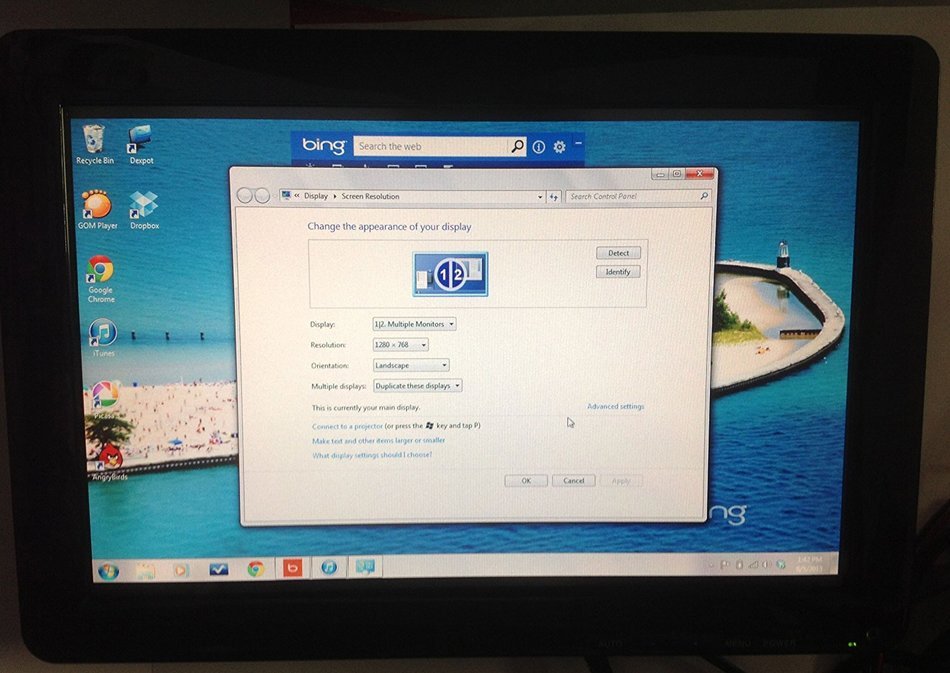This screenshot has height=673, width=950.
Task: Click the Display breadcrumb in address bar
Action: (x=316, y=196)
